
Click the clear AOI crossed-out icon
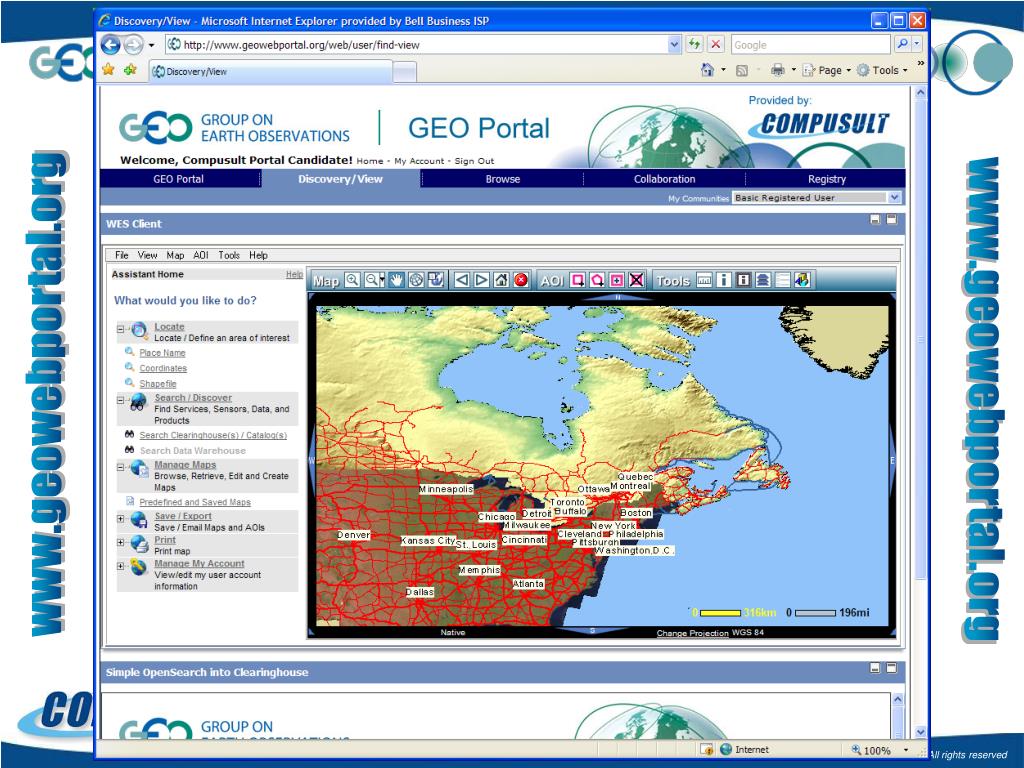point(636,280)
